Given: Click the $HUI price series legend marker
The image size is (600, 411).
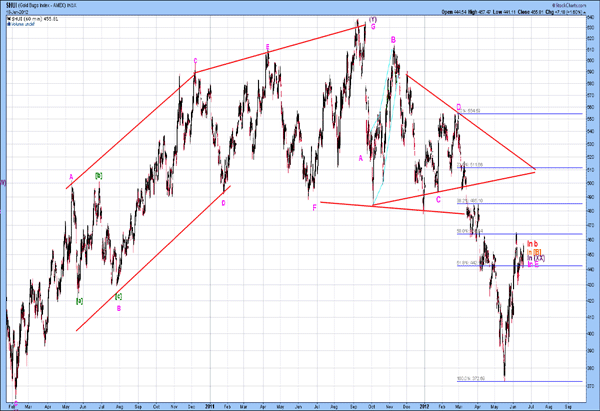Looking at the screenshot, I should coord(9,19).
